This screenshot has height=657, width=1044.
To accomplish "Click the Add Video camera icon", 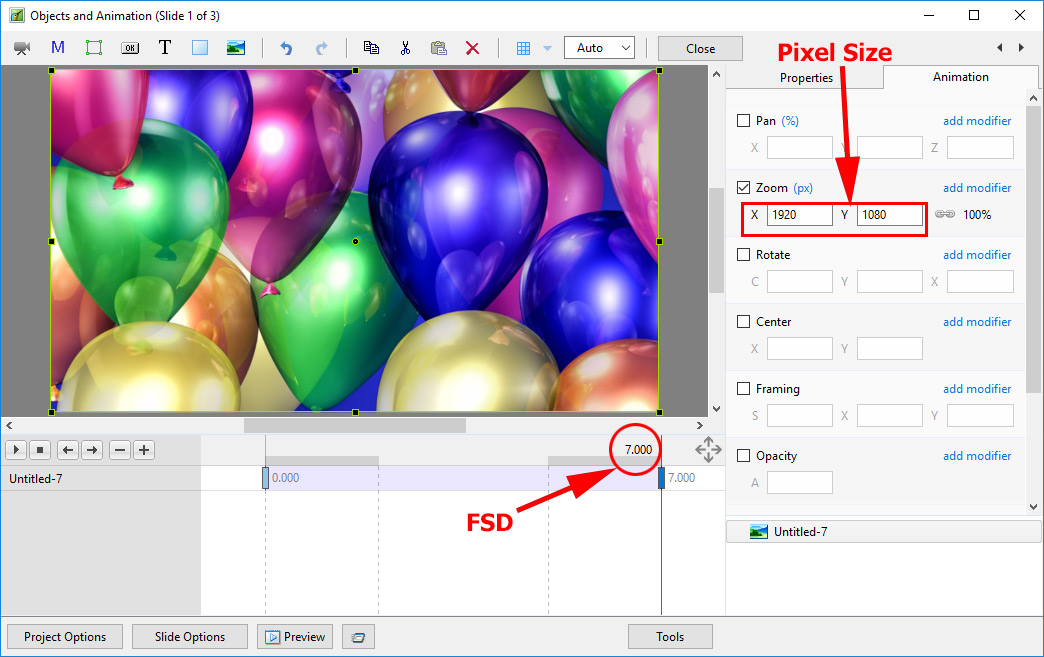I will click(x=22, y=48).
